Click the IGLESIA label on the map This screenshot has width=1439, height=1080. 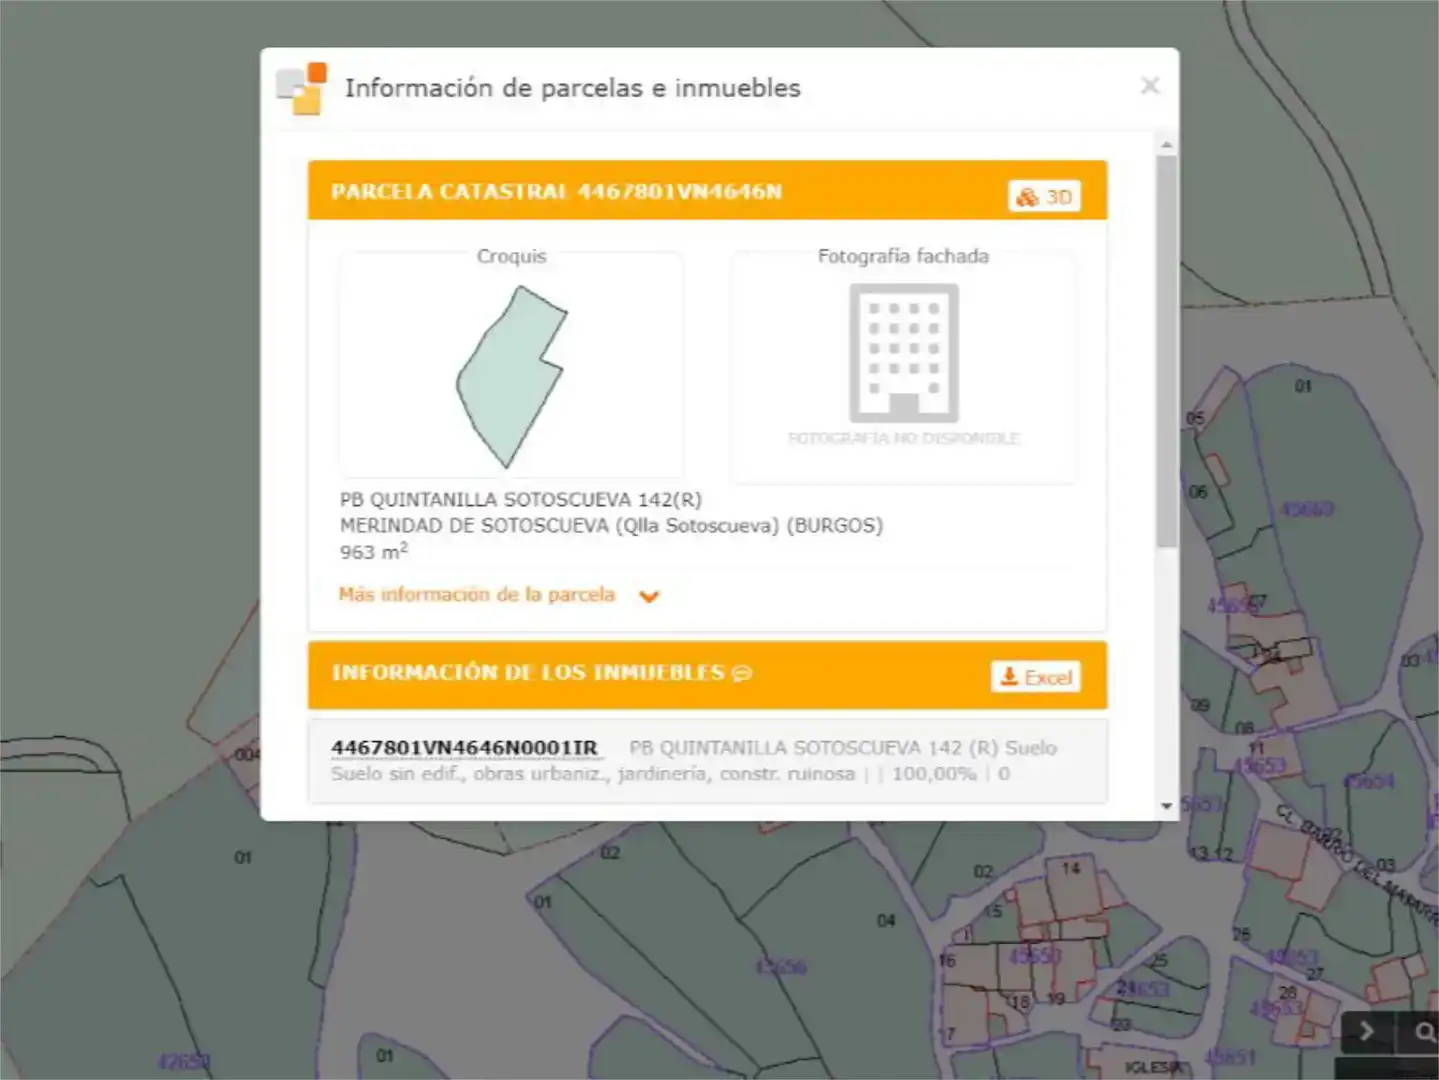coord(1153,1067)
